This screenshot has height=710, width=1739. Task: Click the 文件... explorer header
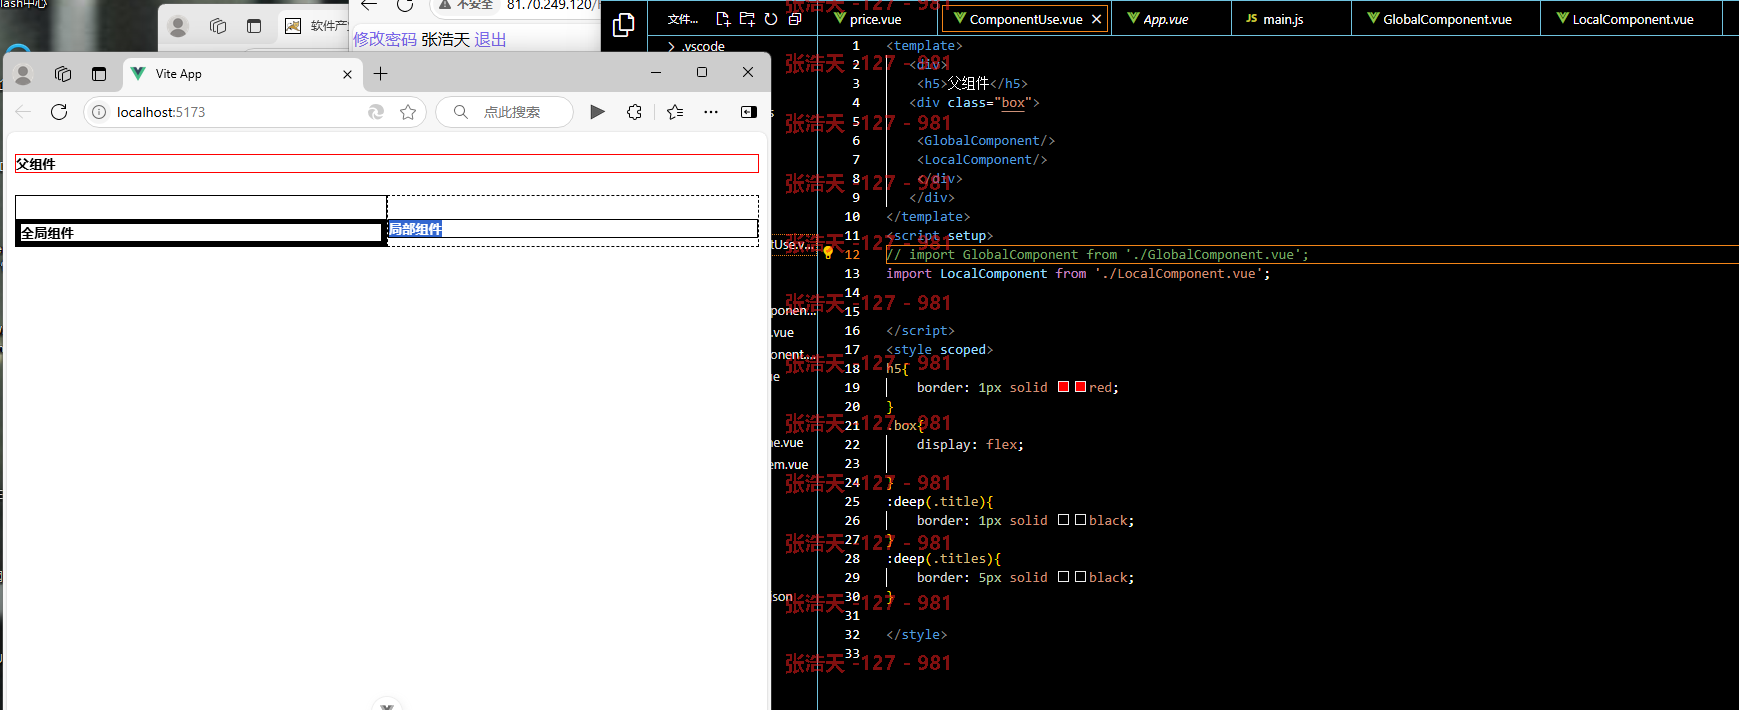coord(683,19)
